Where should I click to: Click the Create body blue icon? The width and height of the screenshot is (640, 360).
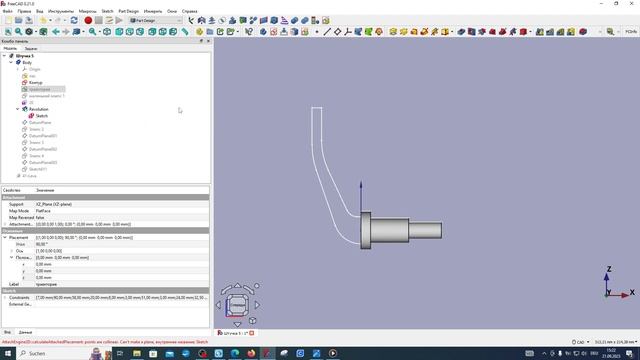pos(263,31)
